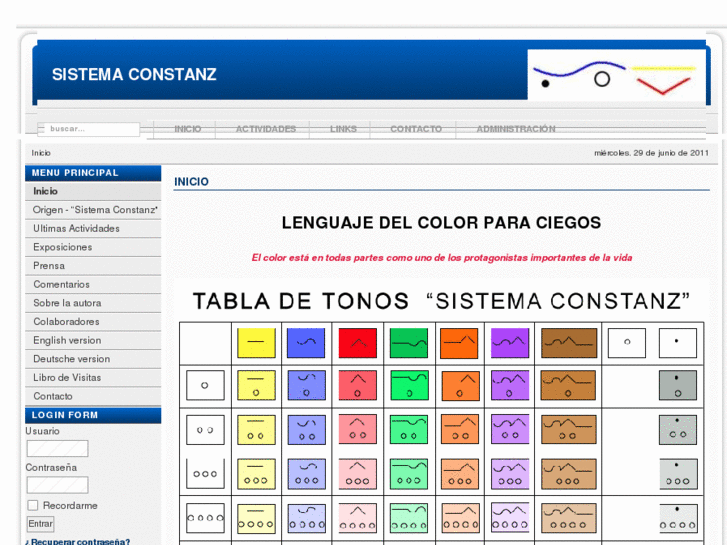Viewport: 727px width, 545px height.
Task: Click heading "LENGUAJE DEL COLOR PARA CIEGOS"
Action: (x=441, y=223)
